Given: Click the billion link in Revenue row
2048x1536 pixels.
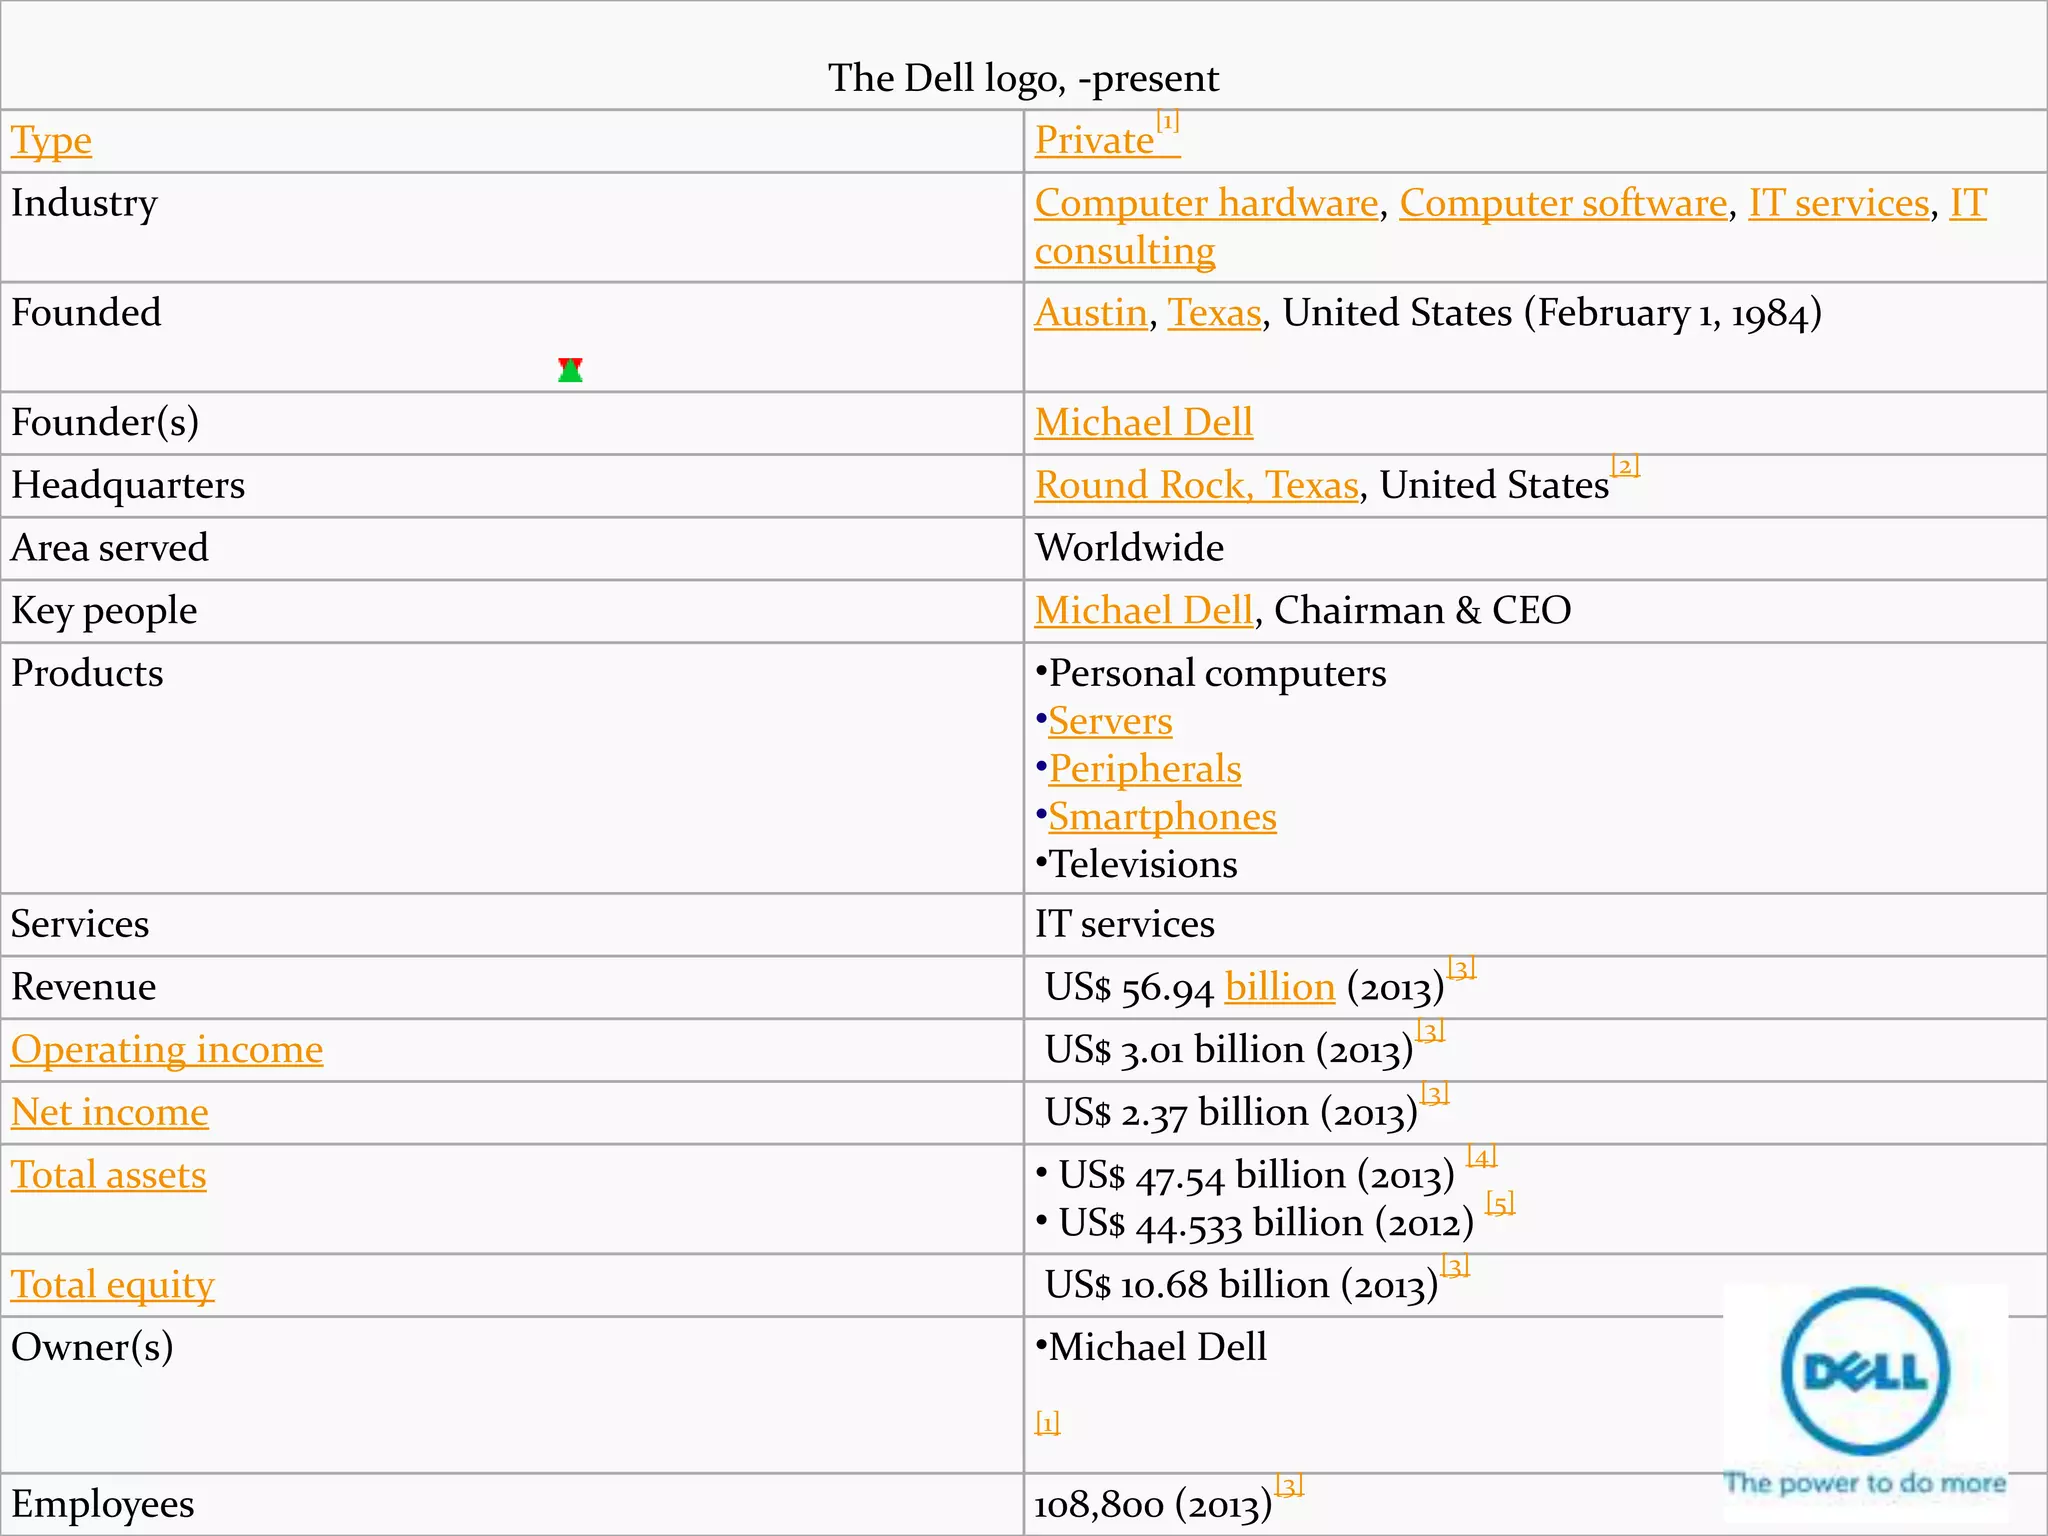Looking at the screenshot, I should point(1279,988).
